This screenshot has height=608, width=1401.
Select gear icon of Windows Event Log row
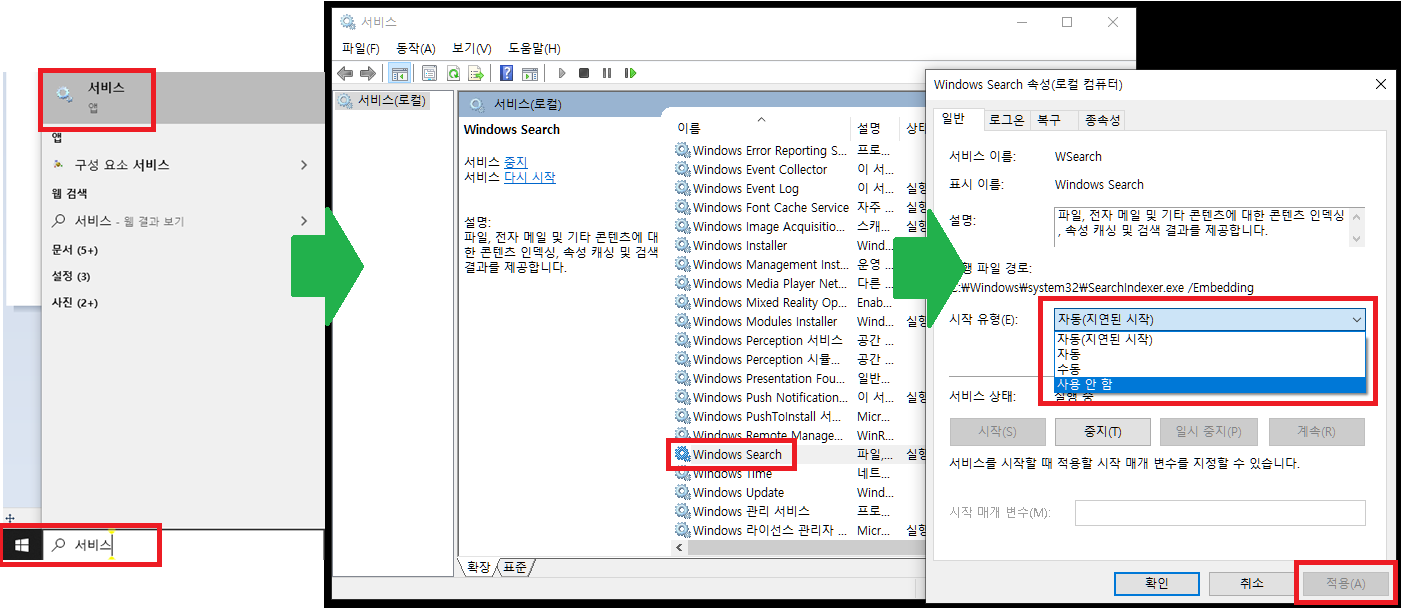coord(683,189)
